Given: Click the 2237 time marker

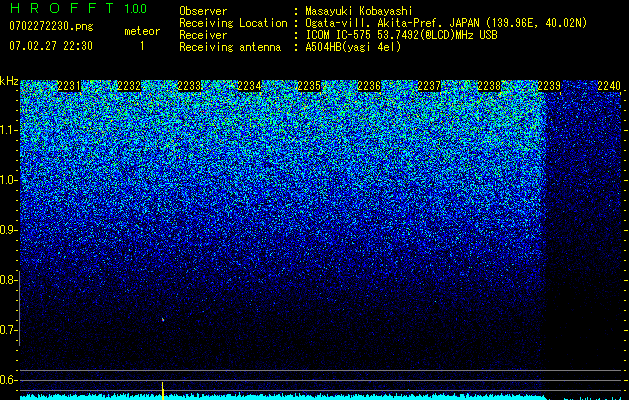Looking at the screenshot, I should (429, 86).
